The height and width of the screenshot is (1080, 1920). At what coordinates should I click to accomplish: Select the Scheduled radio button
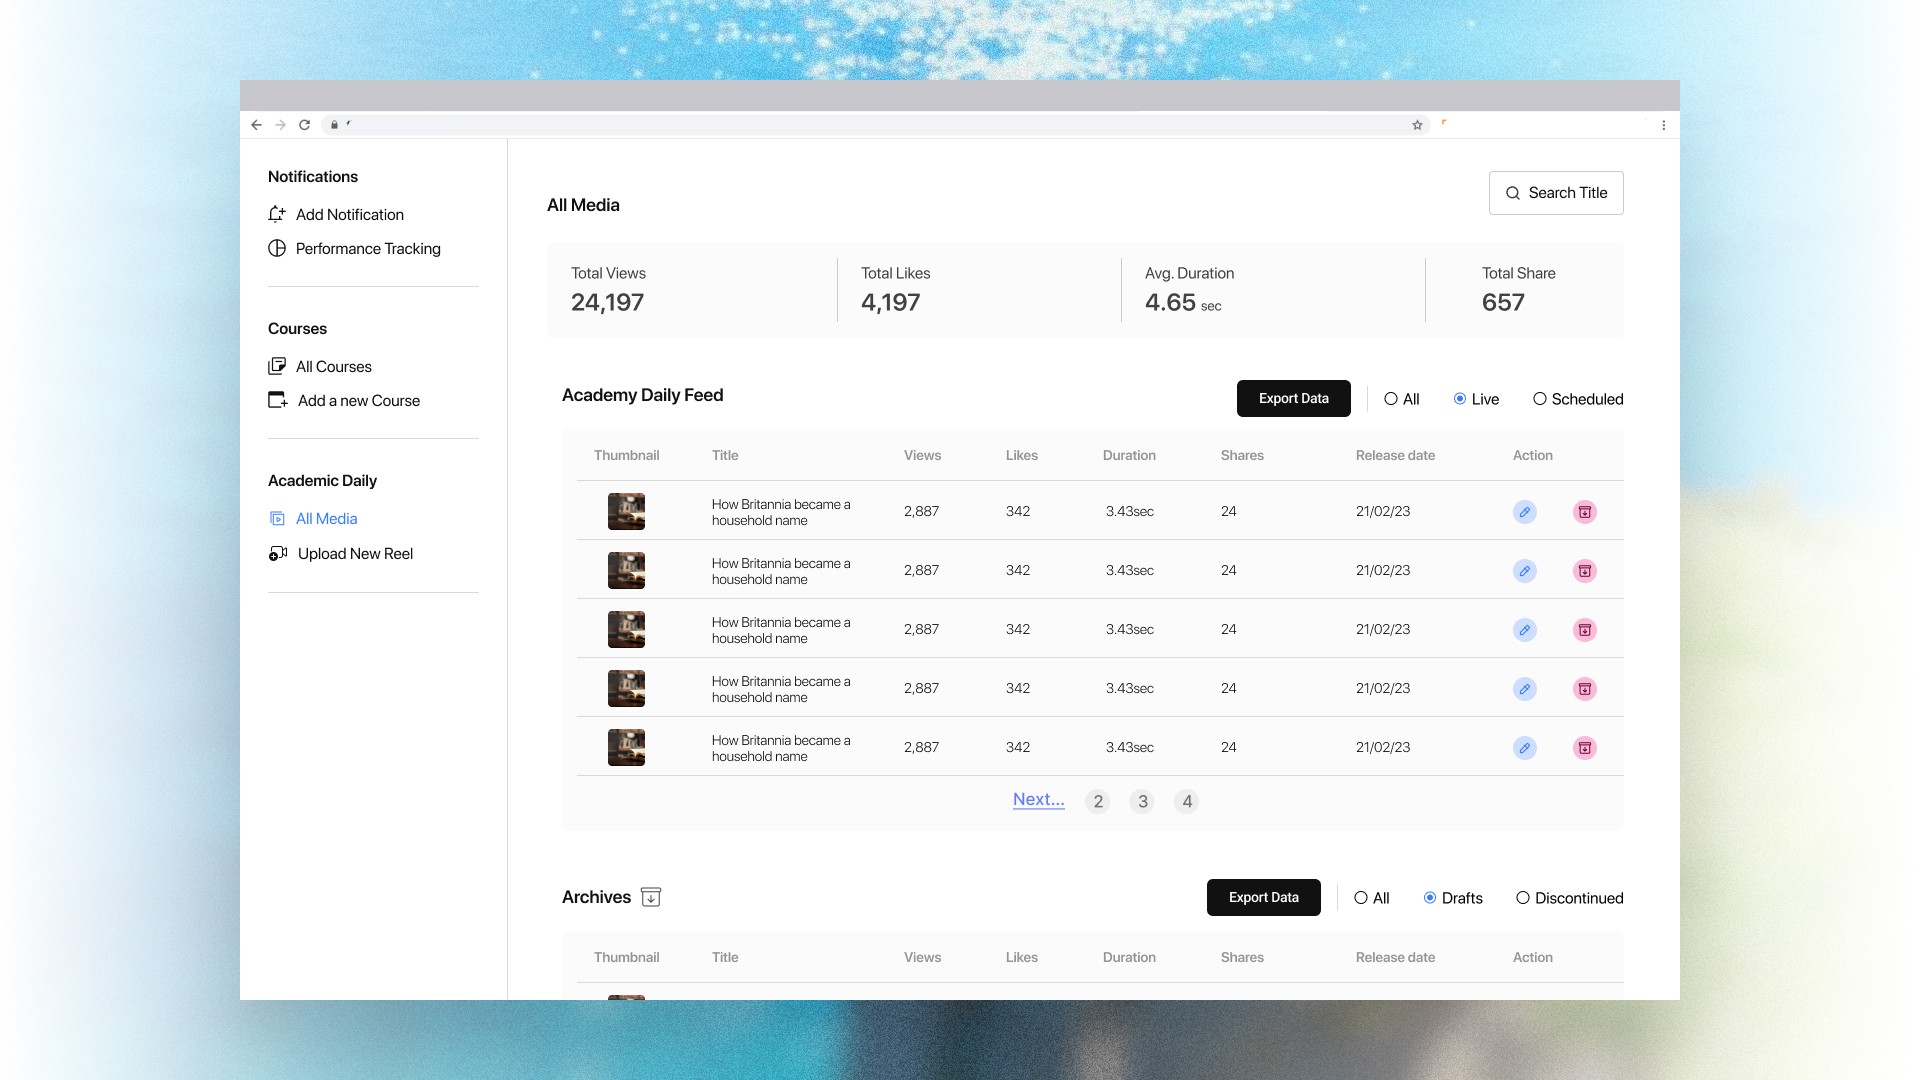click(1540, 399)
